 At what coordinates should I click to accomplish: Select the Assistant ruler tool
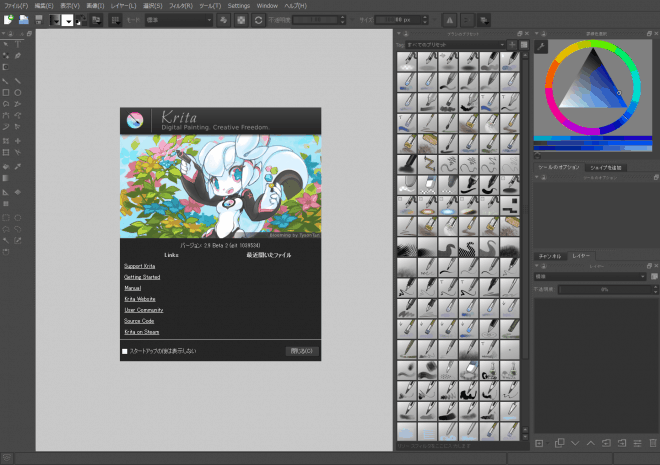click(x=6, y=192)
